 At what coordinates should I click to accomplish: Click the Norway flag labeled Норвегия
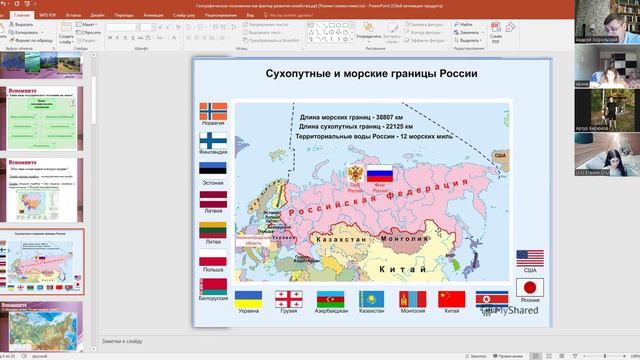click(213, 111)
